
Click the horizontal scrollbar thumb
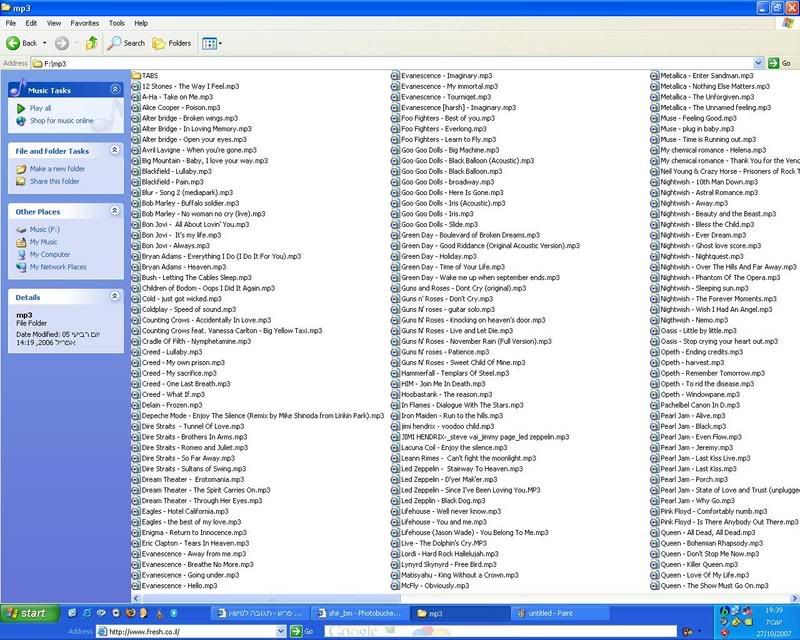click(271, 598)
